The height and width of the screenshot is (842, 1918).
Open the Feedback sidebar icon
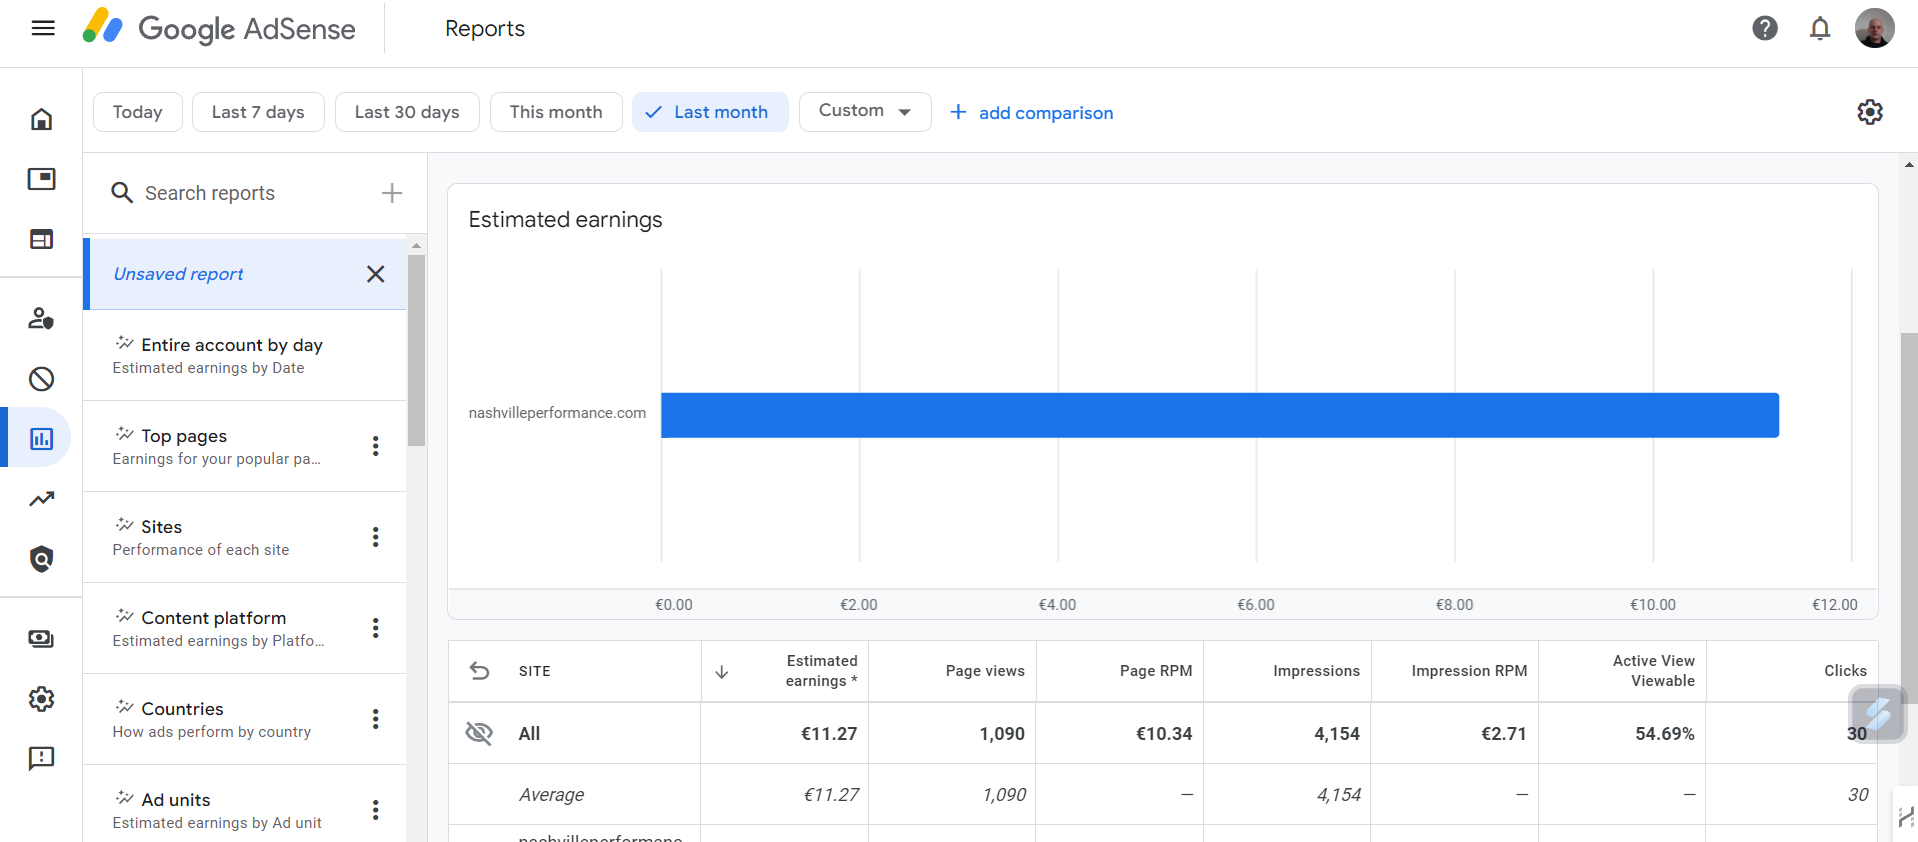pos(41,759)
